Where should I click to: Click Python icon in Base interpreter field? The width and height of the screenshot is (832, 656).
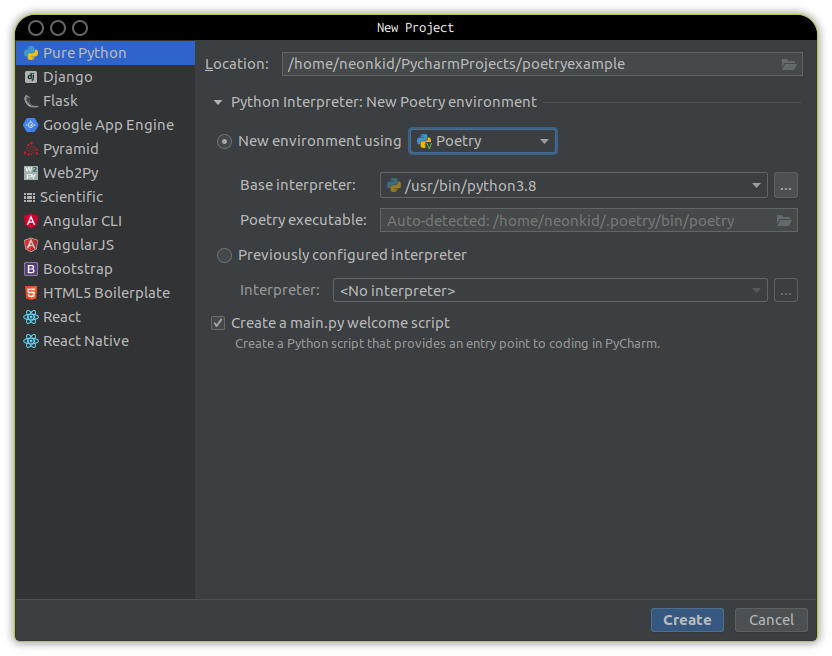point(394,185)
